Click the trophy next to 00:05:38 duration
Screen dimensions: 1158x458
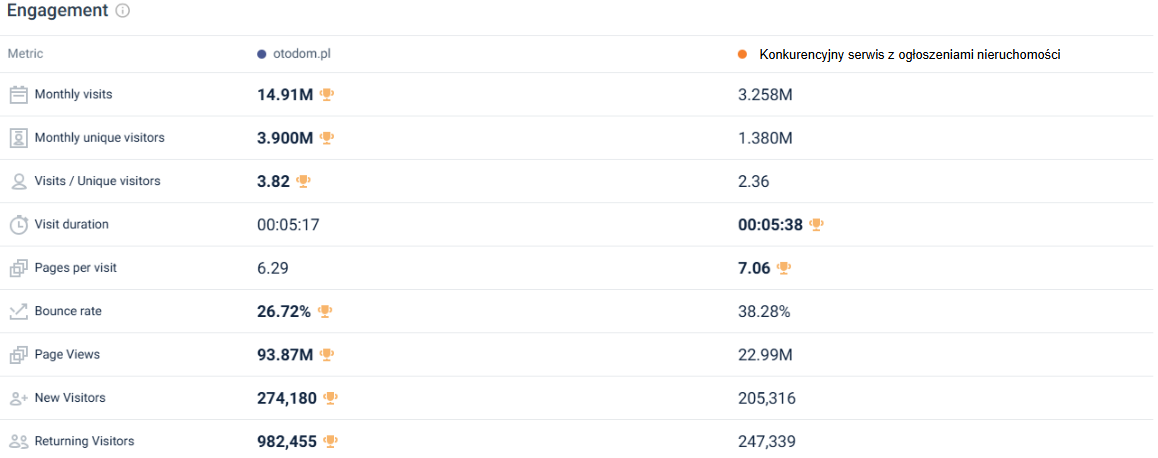point(816,225)
